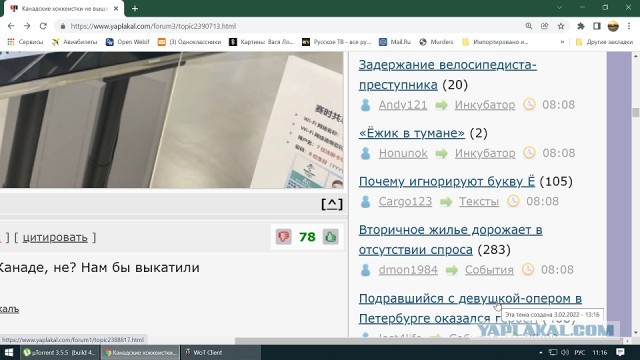This screenshot has width=640, height=360.
Task: Open topic Вторичное жилье дорожает
Action: tap(451, 240)
